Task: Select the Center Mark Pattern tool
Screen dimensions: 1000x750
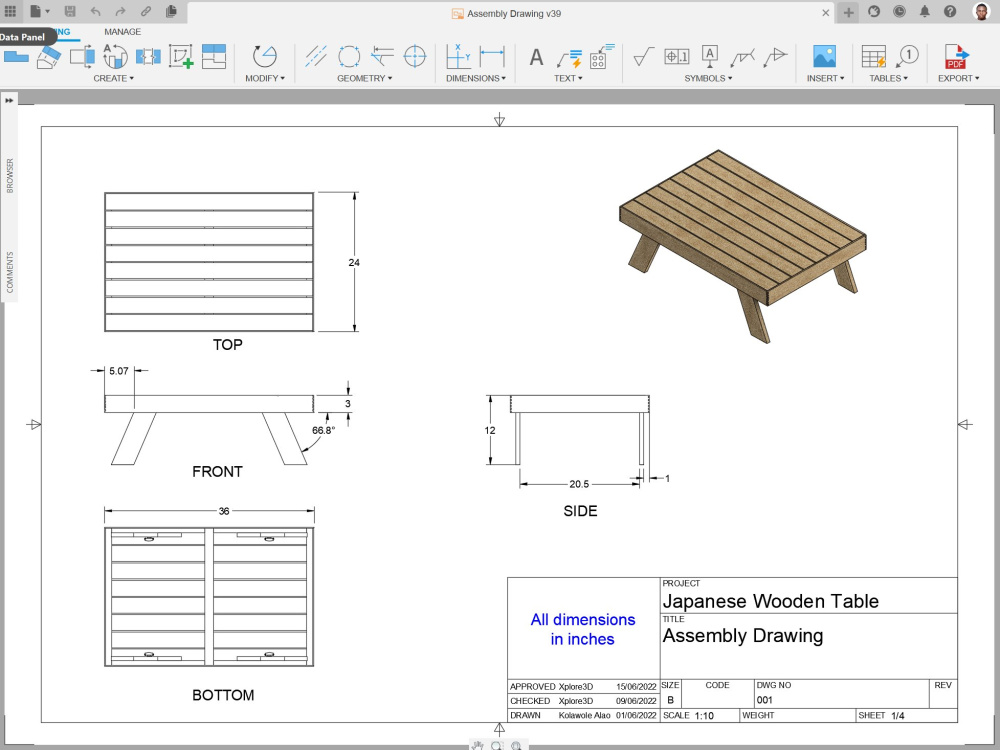Action: pos(349,57)
